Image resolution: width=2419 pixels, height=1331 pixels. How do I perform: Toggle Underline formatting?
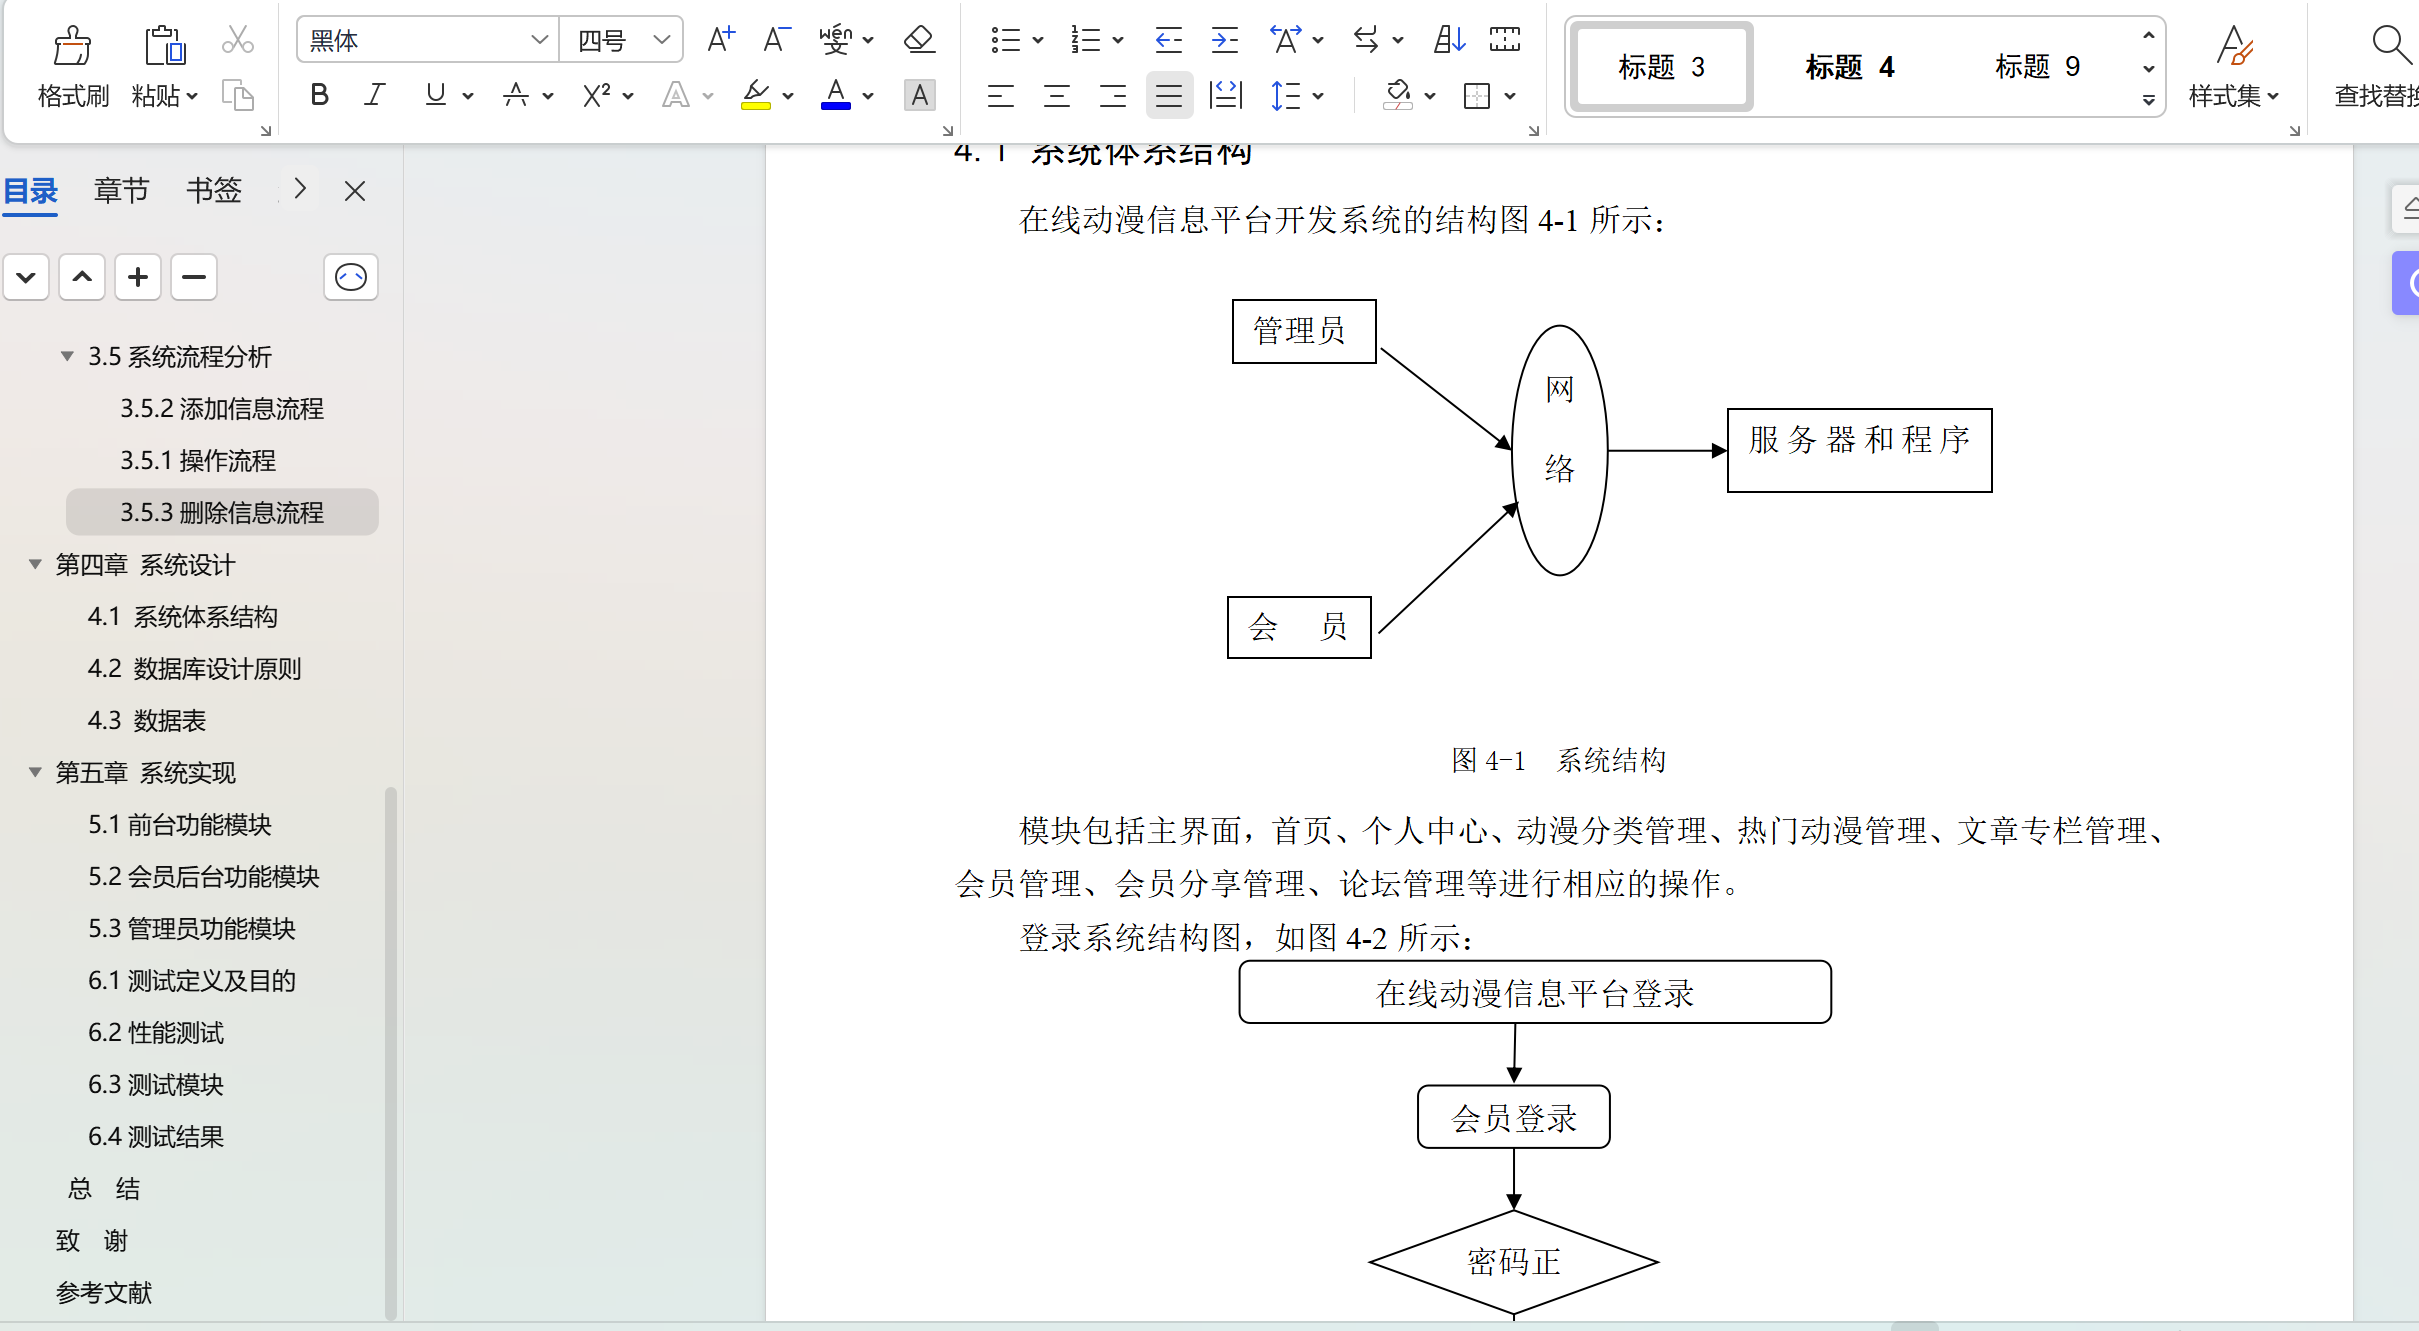point(435,96)
